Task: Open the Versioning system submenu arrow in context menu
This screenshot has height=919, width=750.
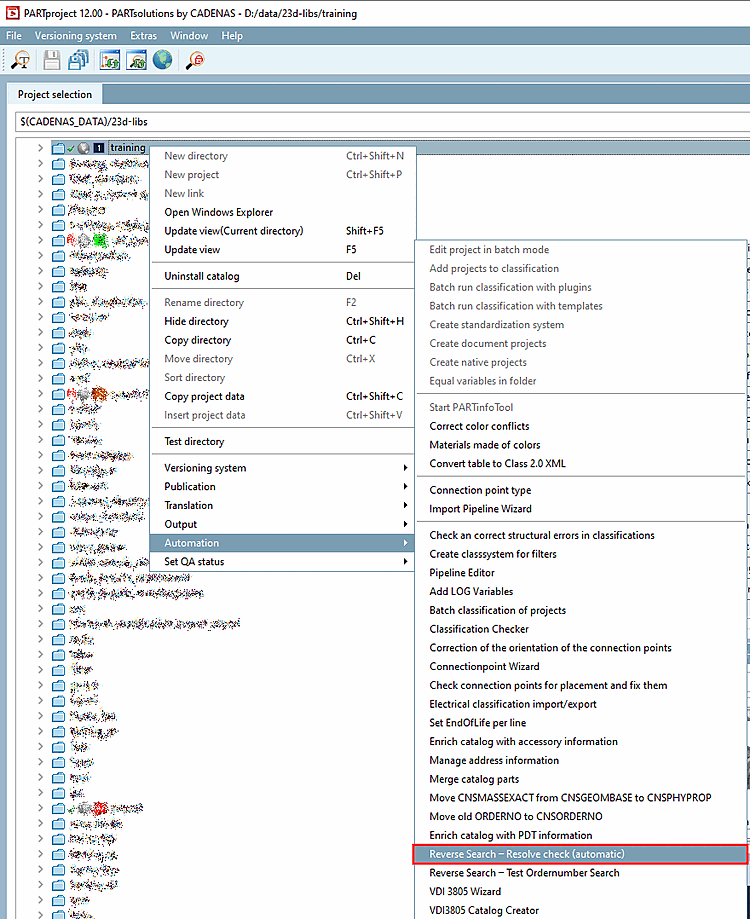Action: [405, 468]
